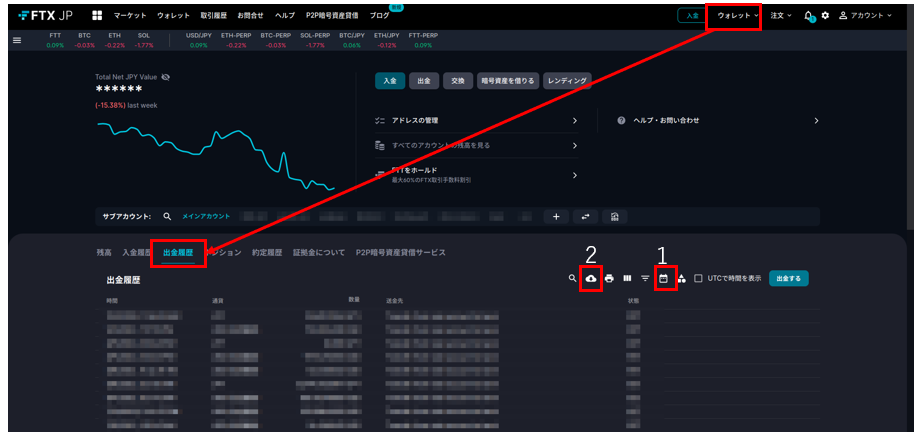Image resolution: width=922 pixels, height=436 pixels.
Task: Select the 出金履歴 tab
Action: coord(178,252)
